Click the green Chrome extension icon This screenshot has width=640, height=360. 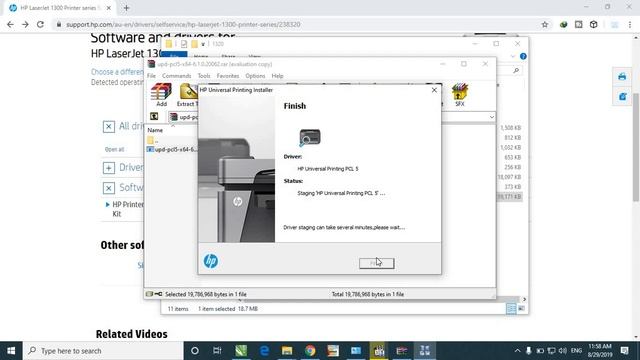[x=564, y=24]
